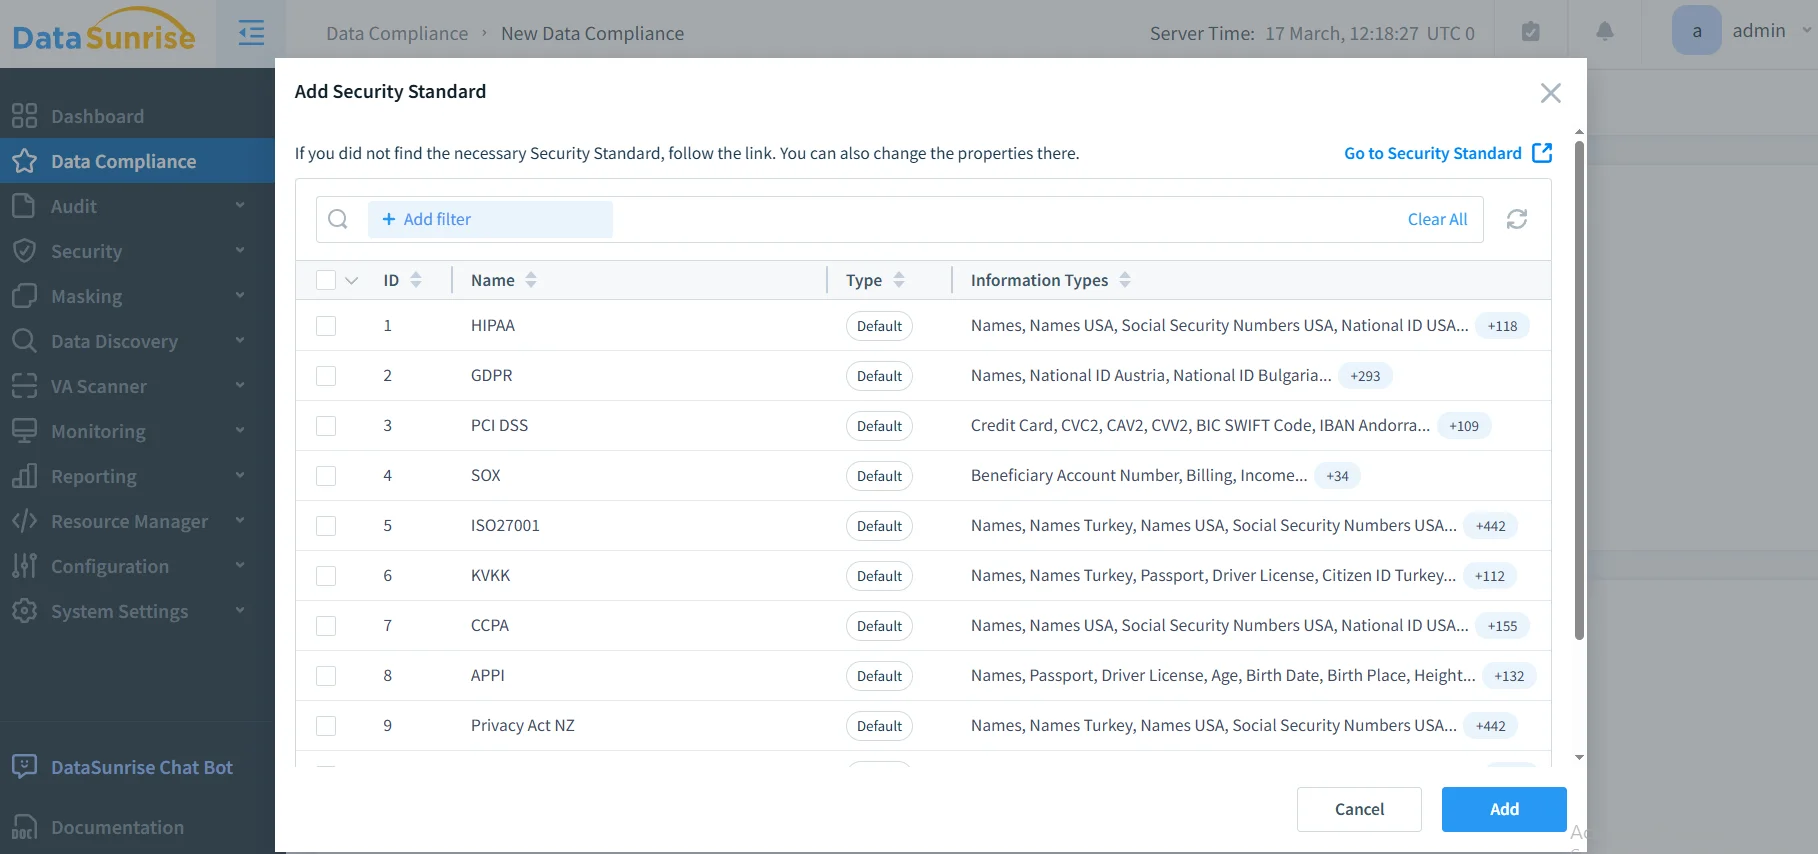Open DataSunrise Chat Bot in sidebar
This screenshot has width=1818, height=854.
141,767
